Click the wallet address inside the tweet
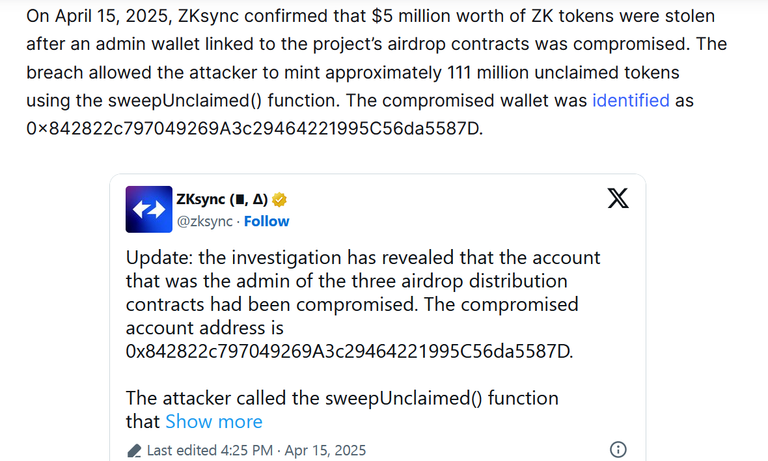Image resolution: width=768 pixels, height=461 pixels. (x=349, y=351)
